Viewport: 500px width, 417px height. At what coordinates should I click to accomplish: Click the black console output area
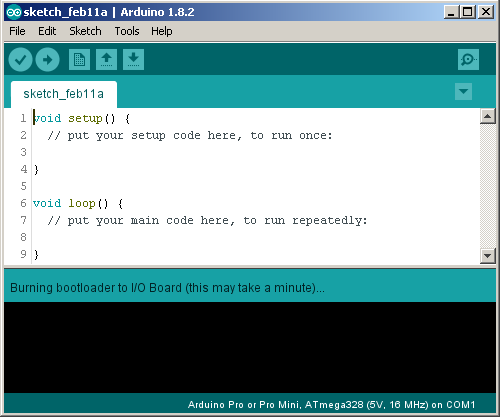click(x=250, y=347)
